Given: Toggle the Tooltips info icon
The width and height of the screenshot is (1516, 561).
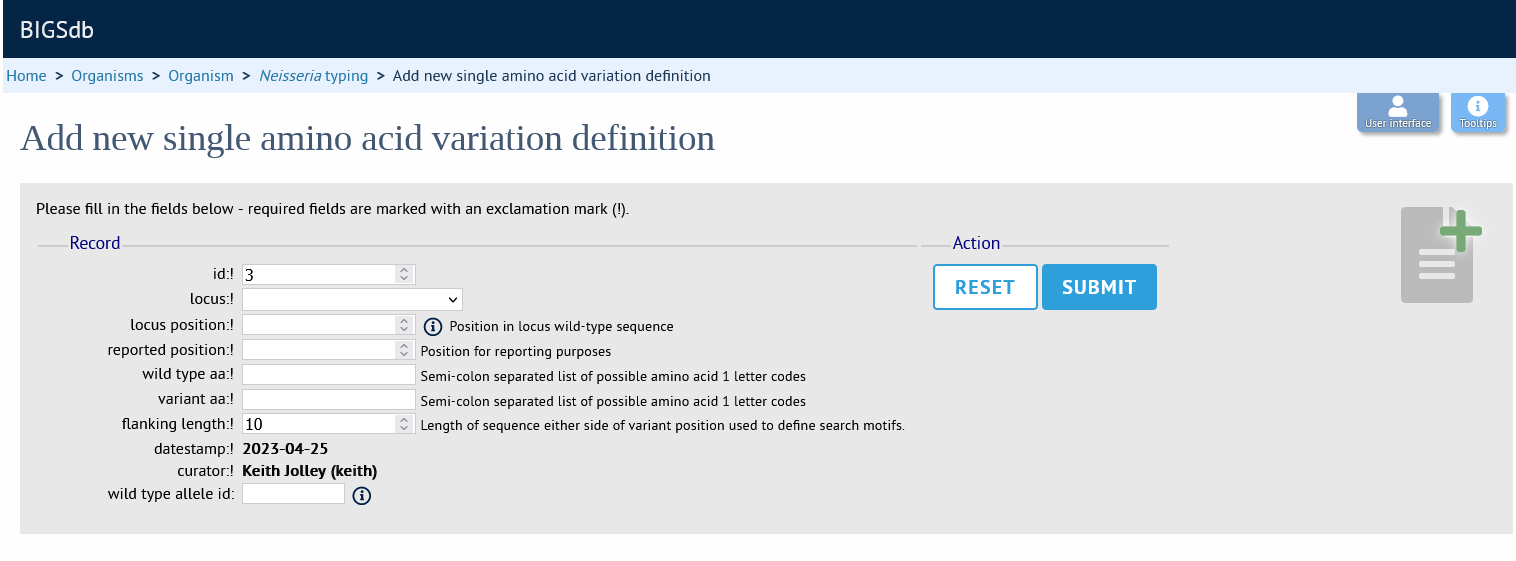Looking at the screenshot, I should click(1478, 113).
